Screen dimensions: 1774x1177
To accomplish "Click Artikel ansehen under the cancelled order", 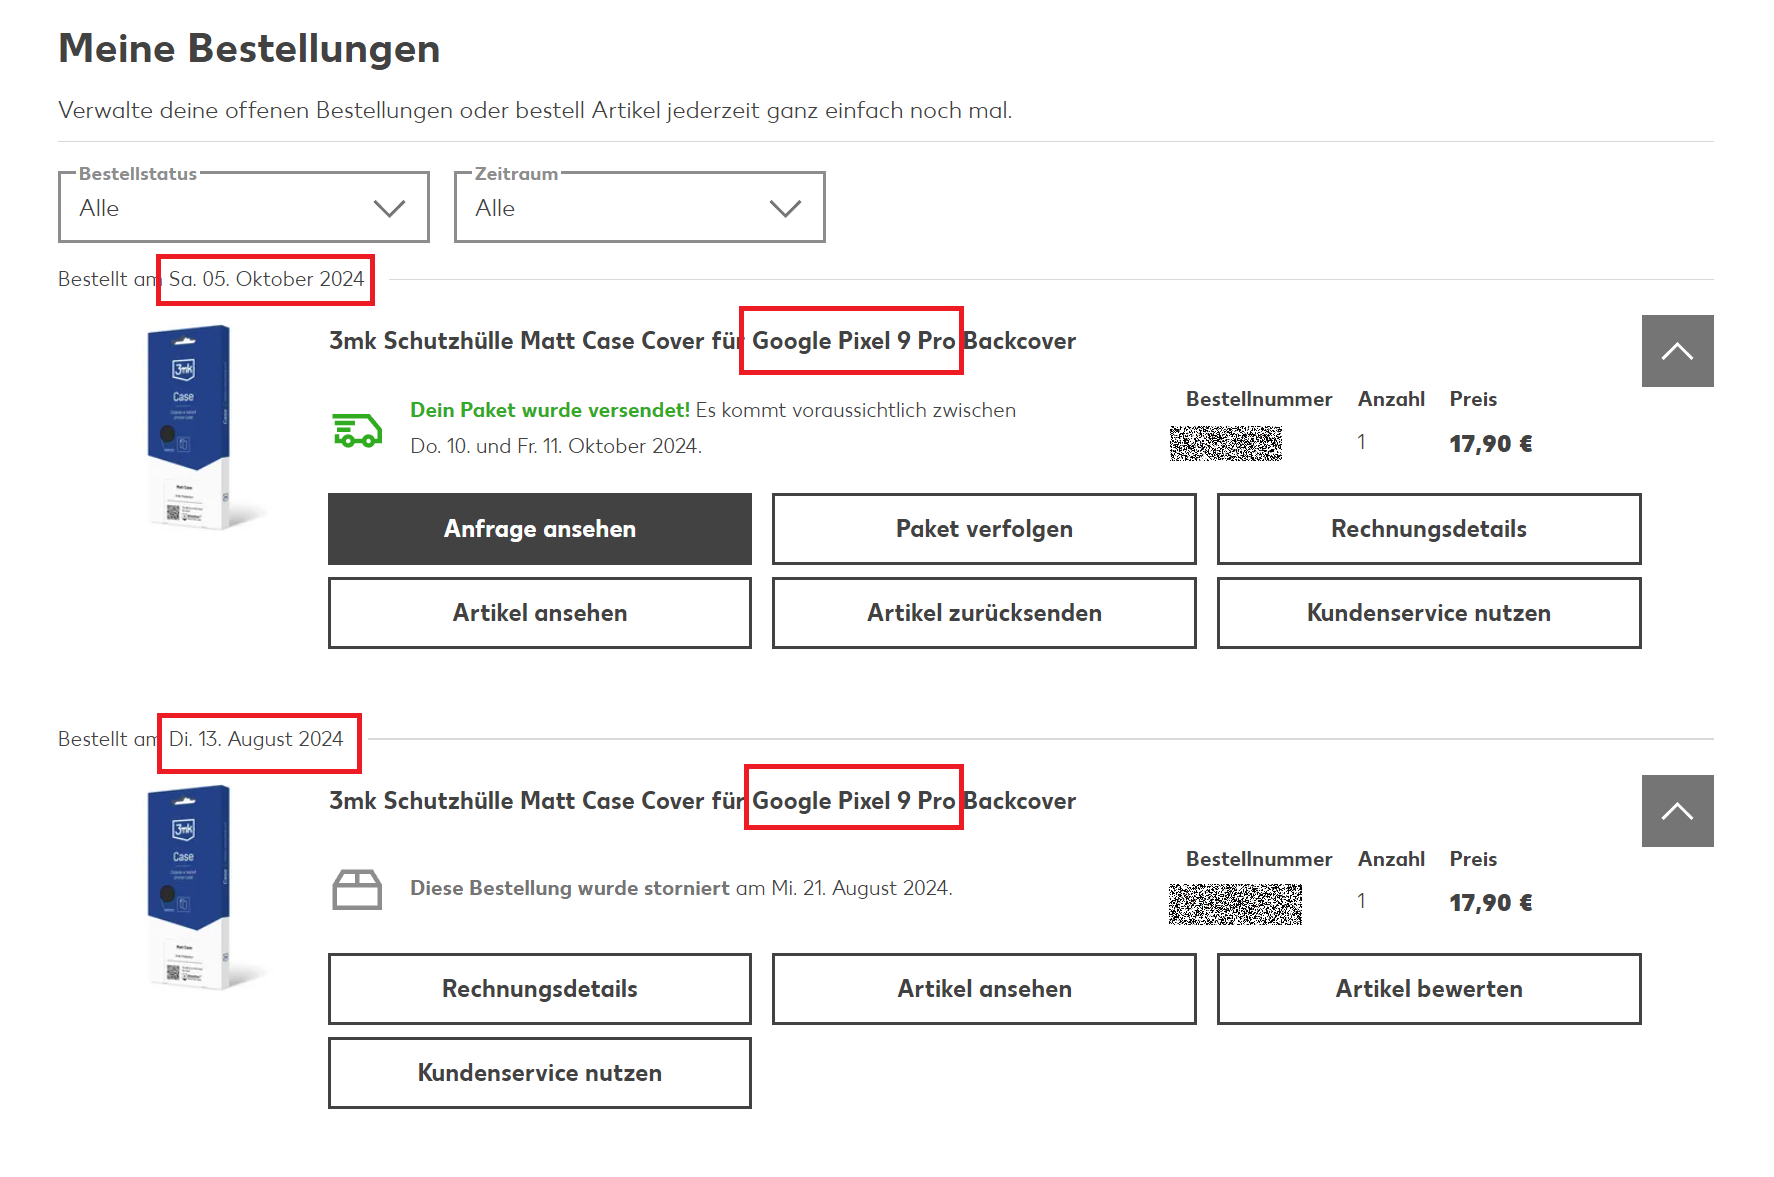I will point(984,989).
